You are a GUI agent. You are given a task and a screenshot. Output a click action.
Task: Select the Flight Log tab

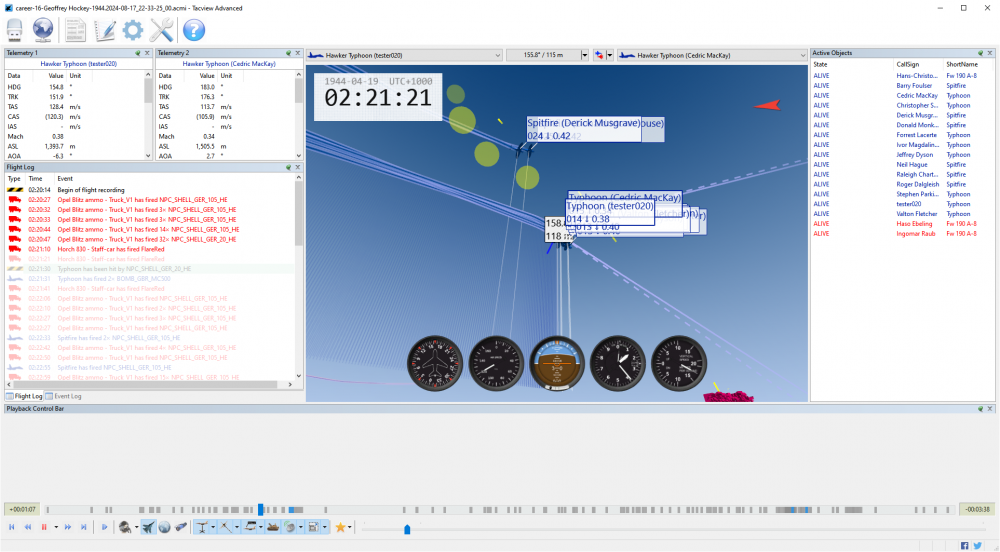23,396
